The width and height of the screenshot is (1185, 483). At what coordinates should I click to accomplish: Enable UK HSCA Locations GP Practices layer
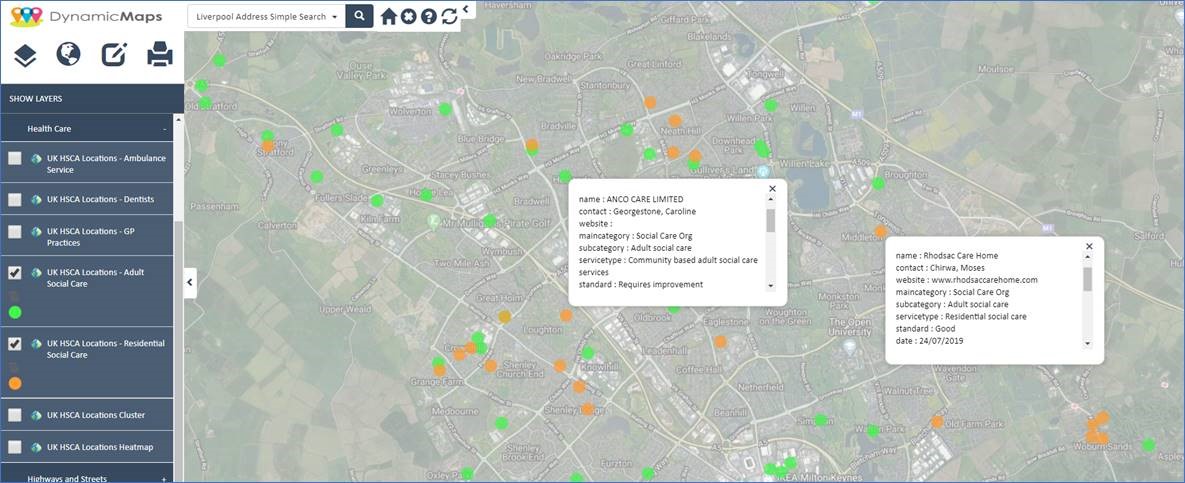click(14, 232)
